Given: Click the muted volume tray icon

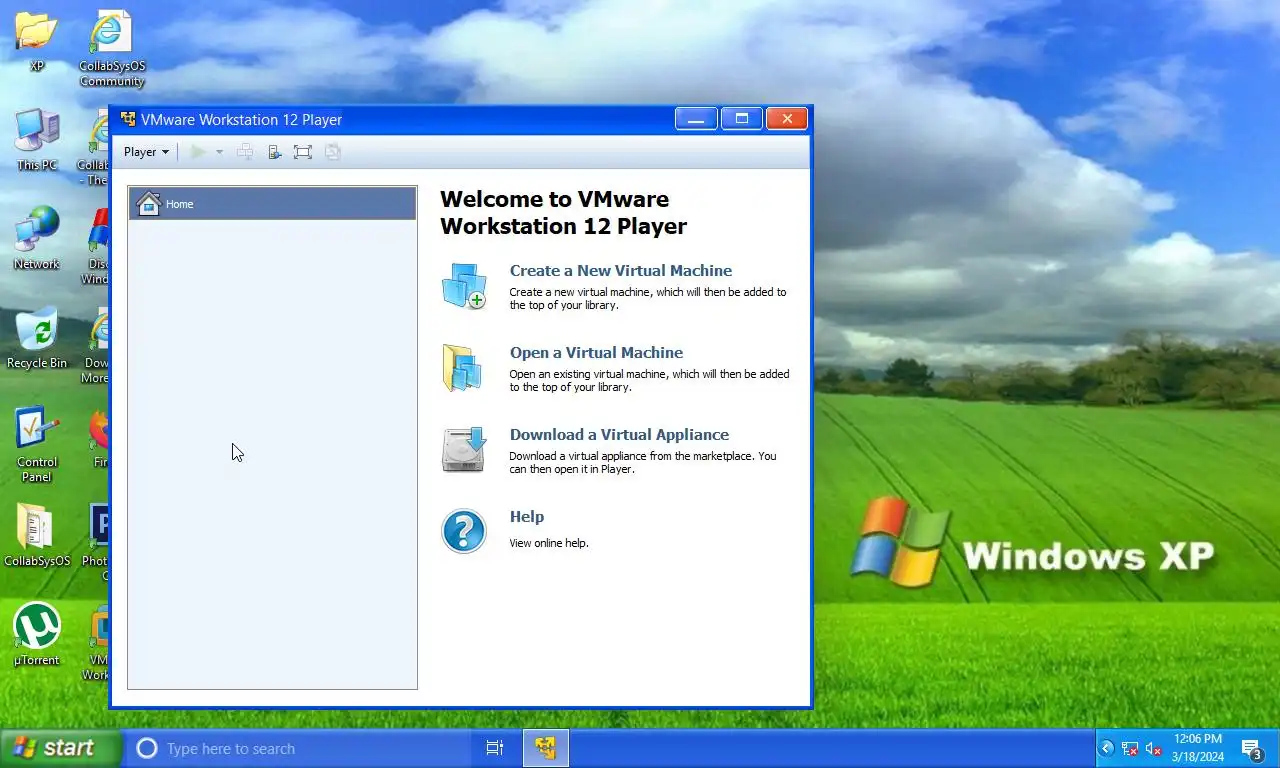Looking at the screenshot, I should click(x=1153, y=748).
